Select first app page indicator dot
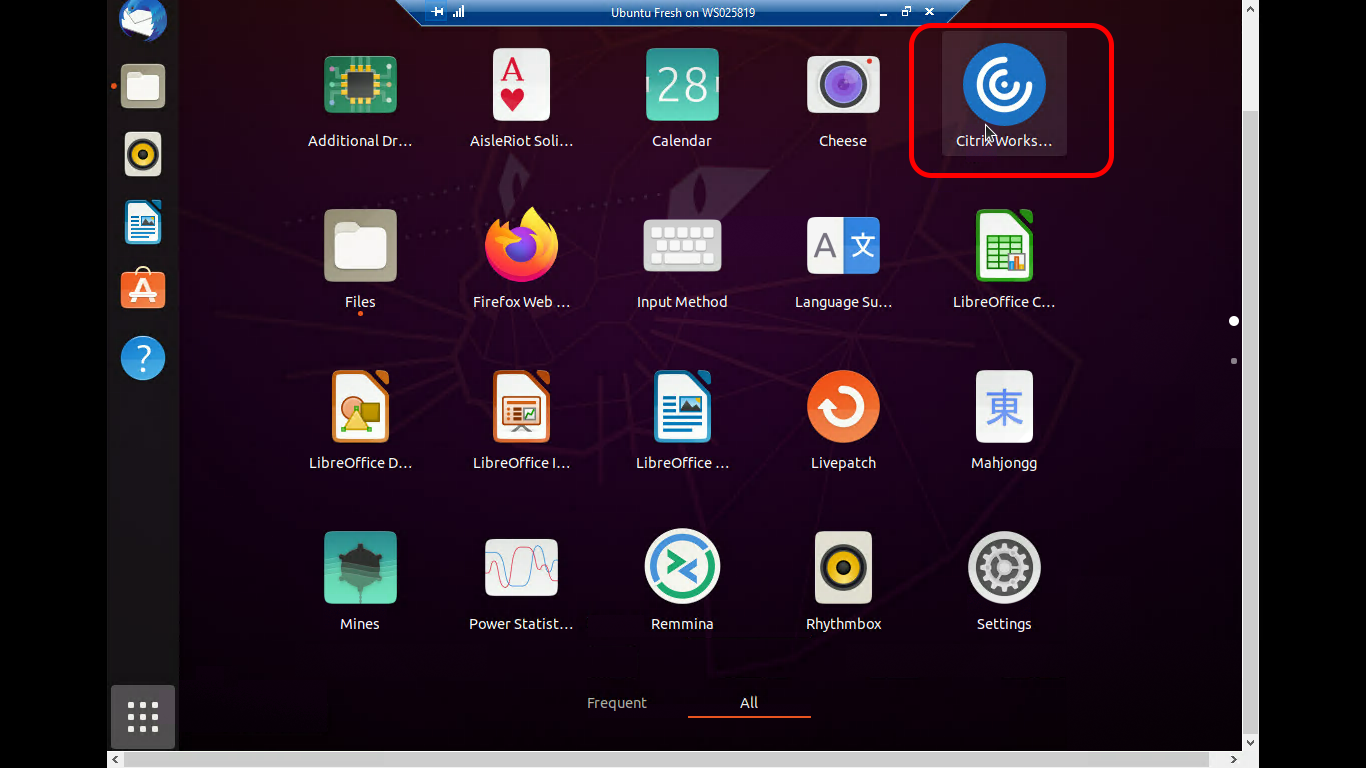The width and height of the screenshot is (1366, 768). [1234, 321]
